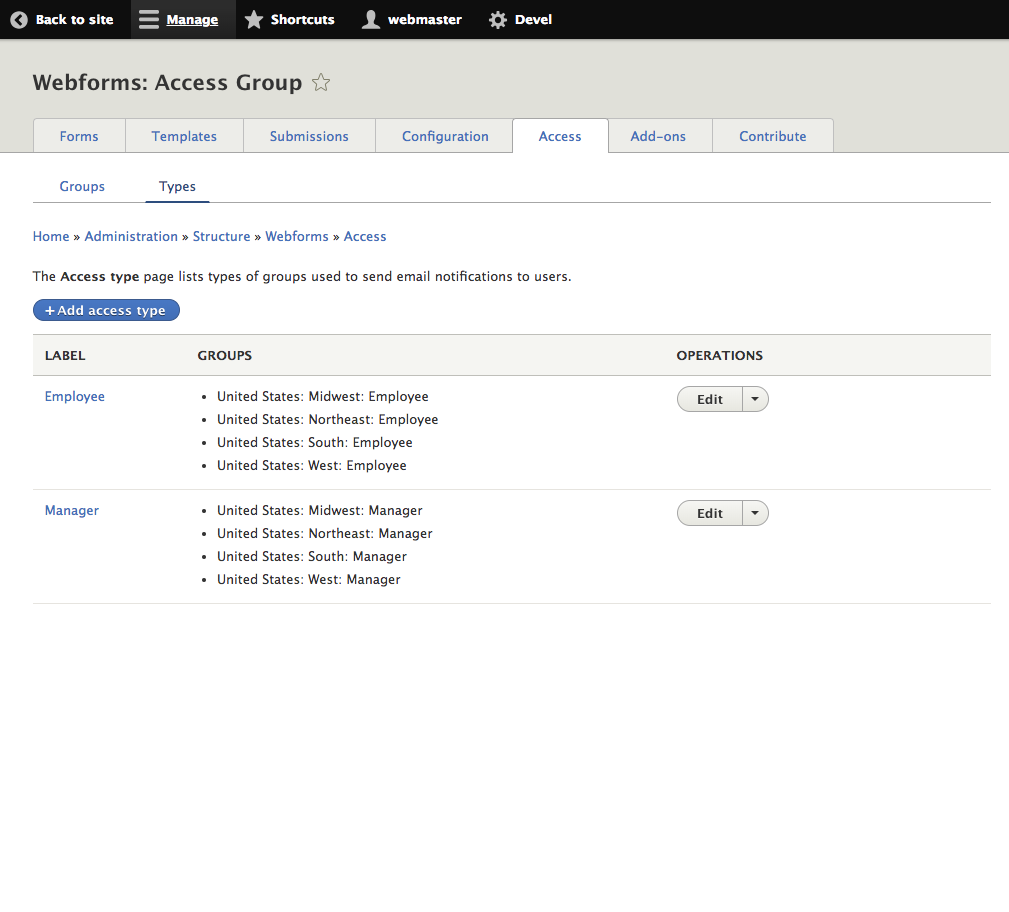This screenshot has height=912, width=1009.
Task: Expand Edit operations dropdown for Employee
Action: (755, 398)
